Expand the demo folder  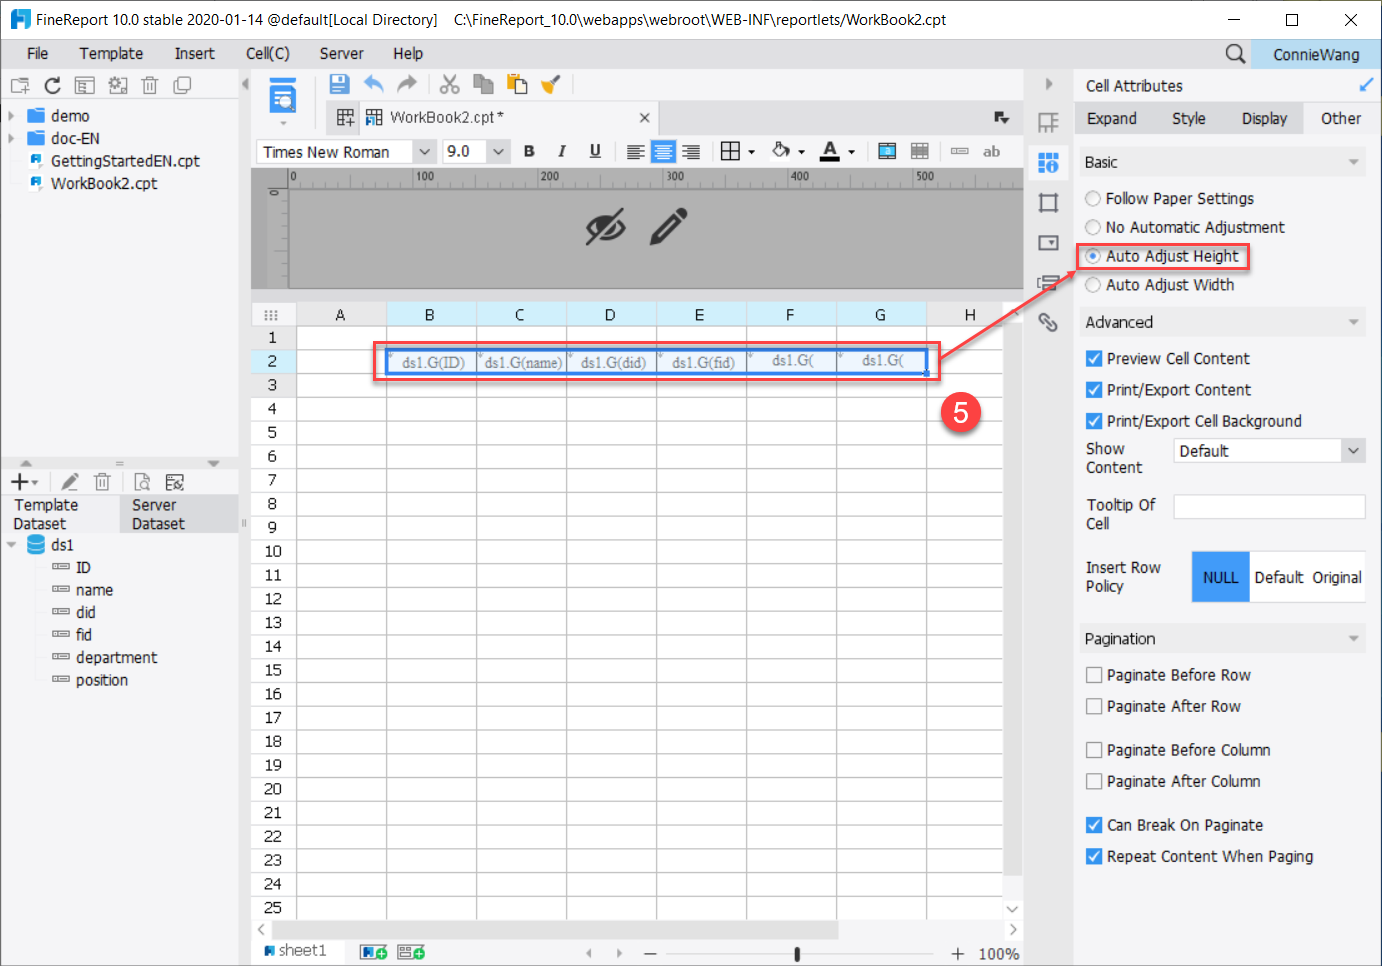11,116
